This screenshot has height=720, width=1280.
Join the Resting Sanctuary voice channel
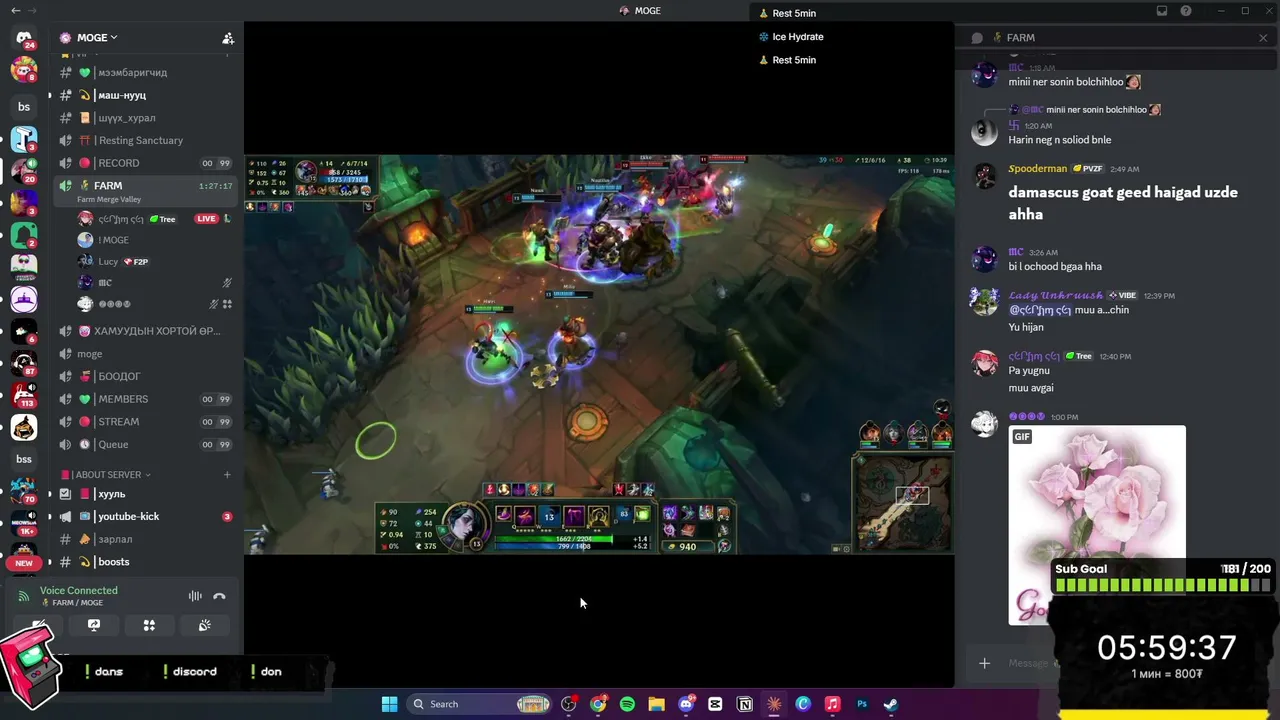(146, 141)
